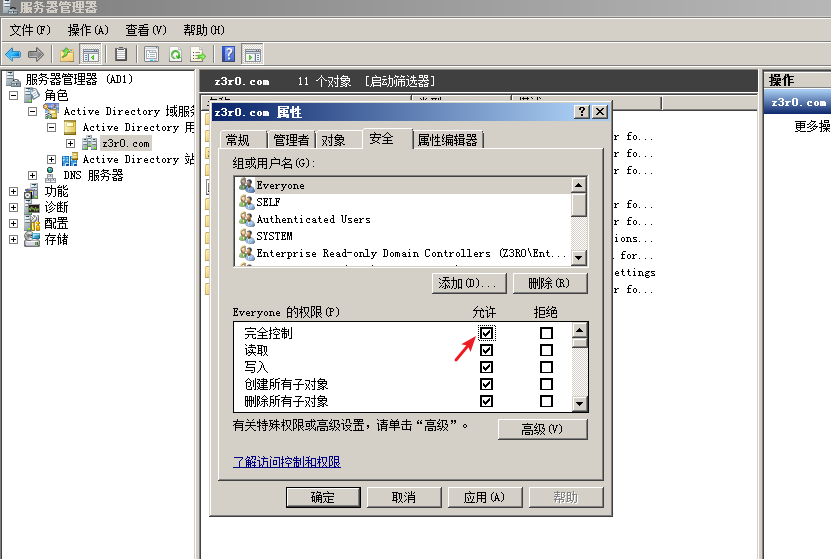This screenshot has height=559, width=831.
Task: Expand the DNS 服务器 node
Action: (x=32, y=175)
